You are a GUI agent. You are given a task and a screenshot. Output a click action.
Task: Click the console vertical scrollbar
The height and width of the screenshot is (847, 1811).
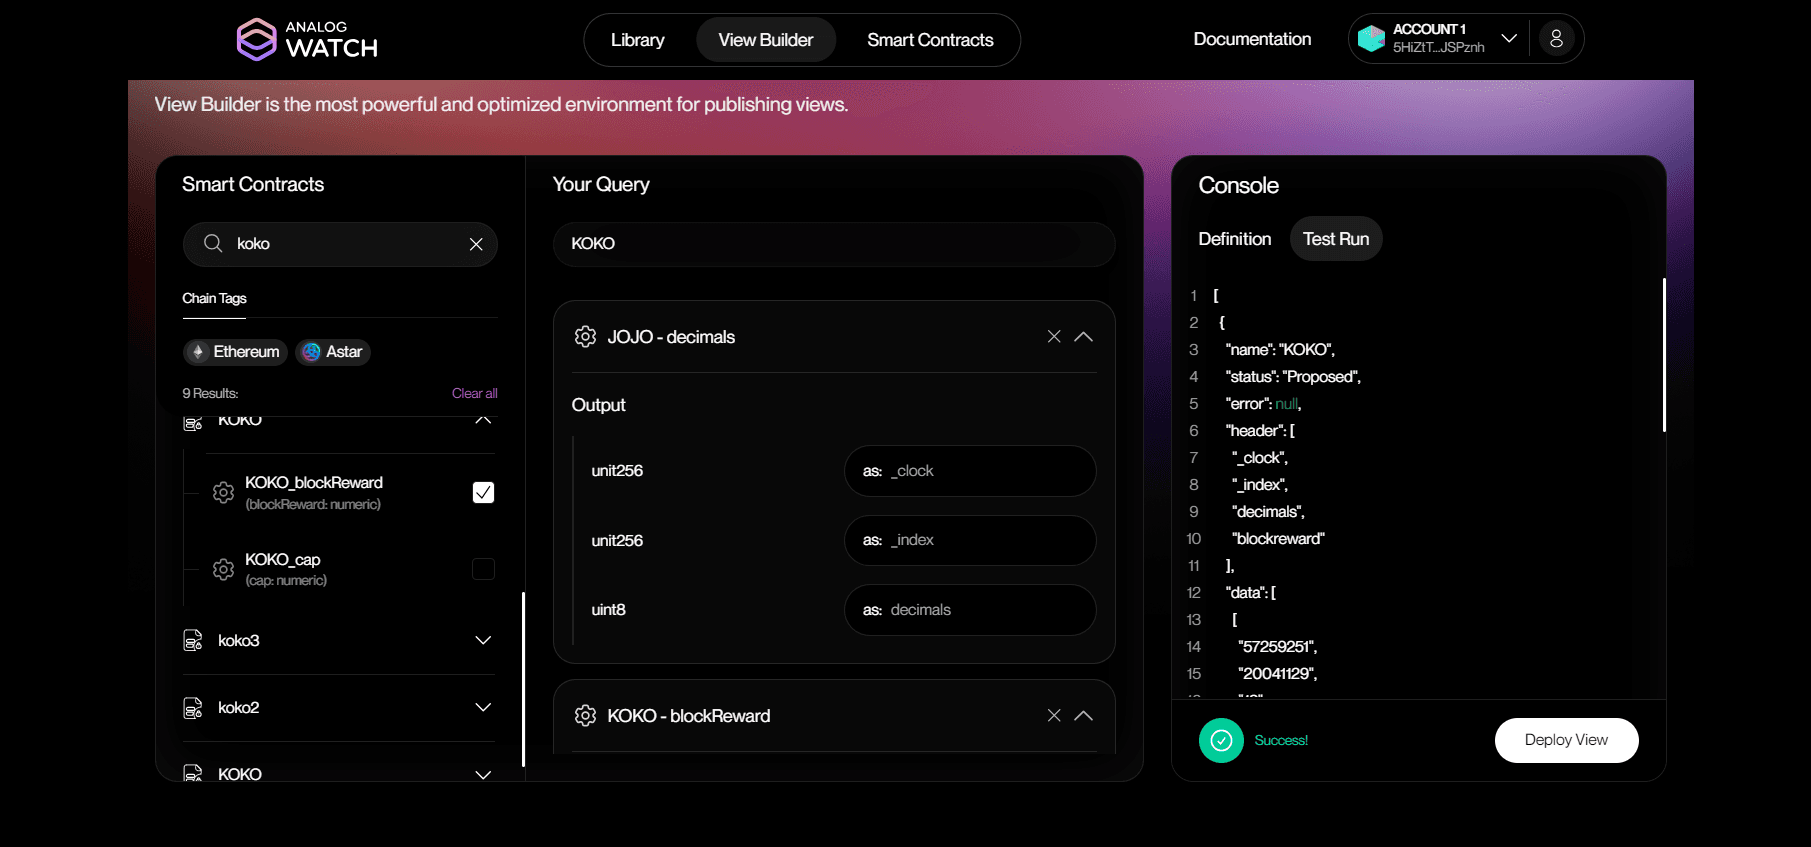pyautogui.click(x=1664, y=355)
